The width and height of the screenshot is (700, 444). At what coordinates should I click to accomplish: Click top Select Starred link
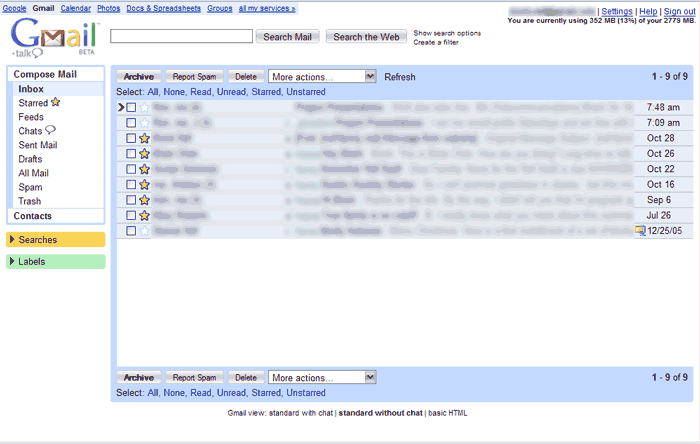[266, 92]
